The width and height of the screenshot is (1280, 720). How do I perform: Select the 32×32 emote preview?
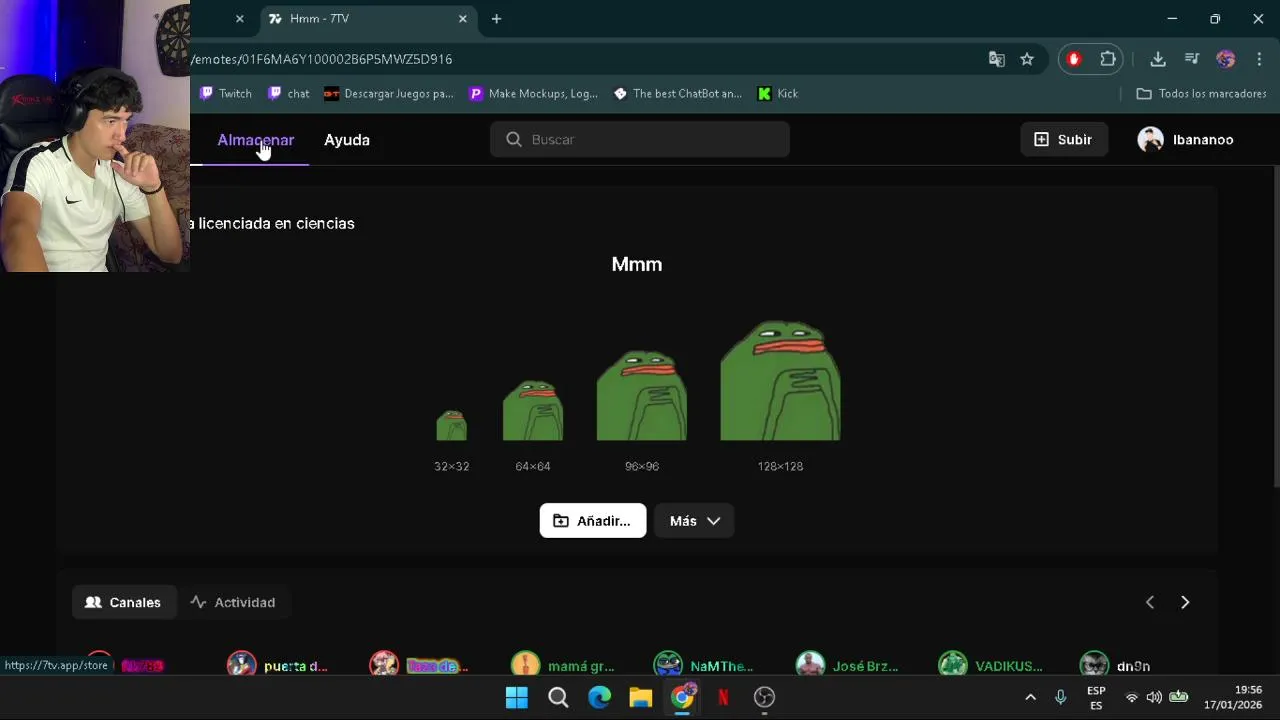451,425
